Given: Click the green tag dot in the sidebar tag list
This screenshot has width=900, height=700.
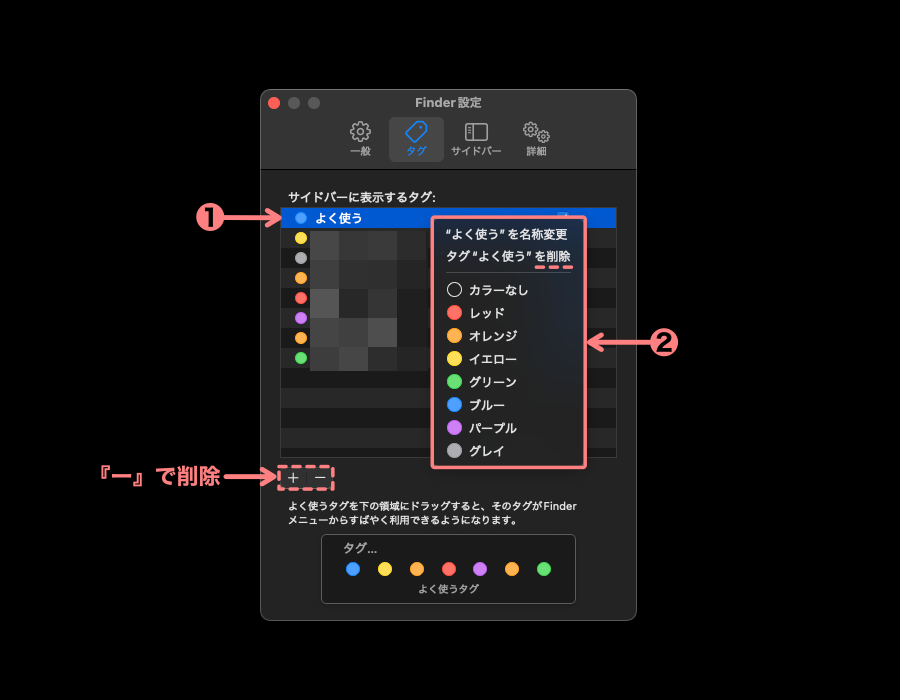Looking at the screenshot, I should click(x=301, y=358).
